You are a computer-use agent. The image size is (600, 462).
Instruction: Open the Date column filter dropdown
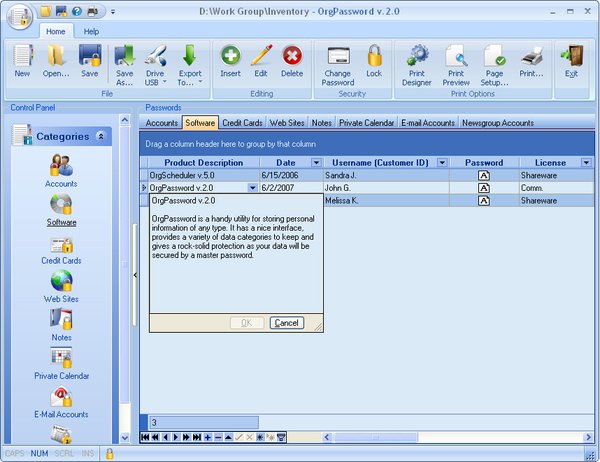tap(316, 163)
